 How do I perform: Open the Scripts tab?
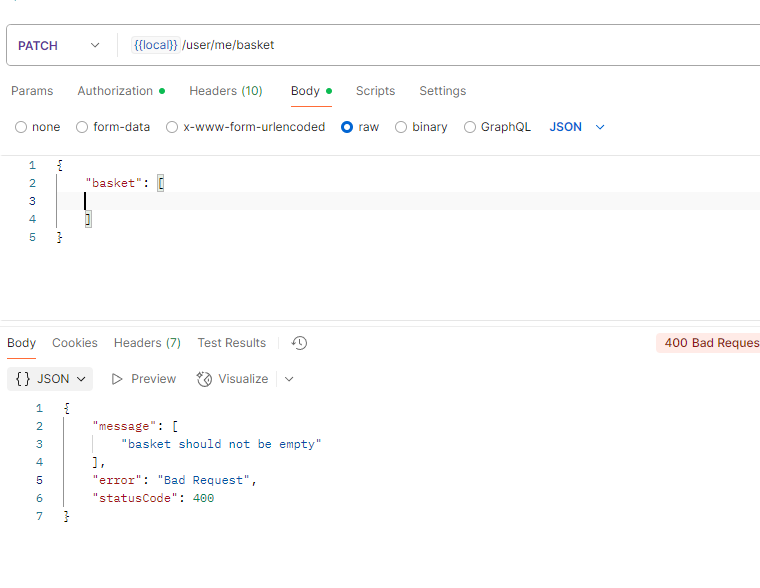point(376,91)
